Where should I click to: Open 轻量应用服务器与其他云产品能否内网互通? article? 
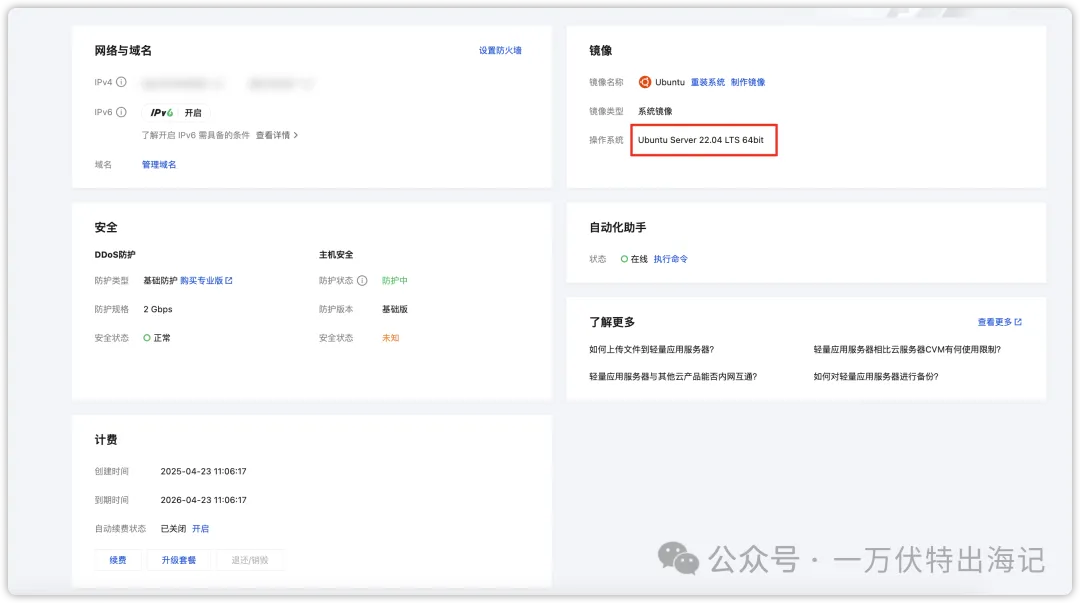(673, 376)
